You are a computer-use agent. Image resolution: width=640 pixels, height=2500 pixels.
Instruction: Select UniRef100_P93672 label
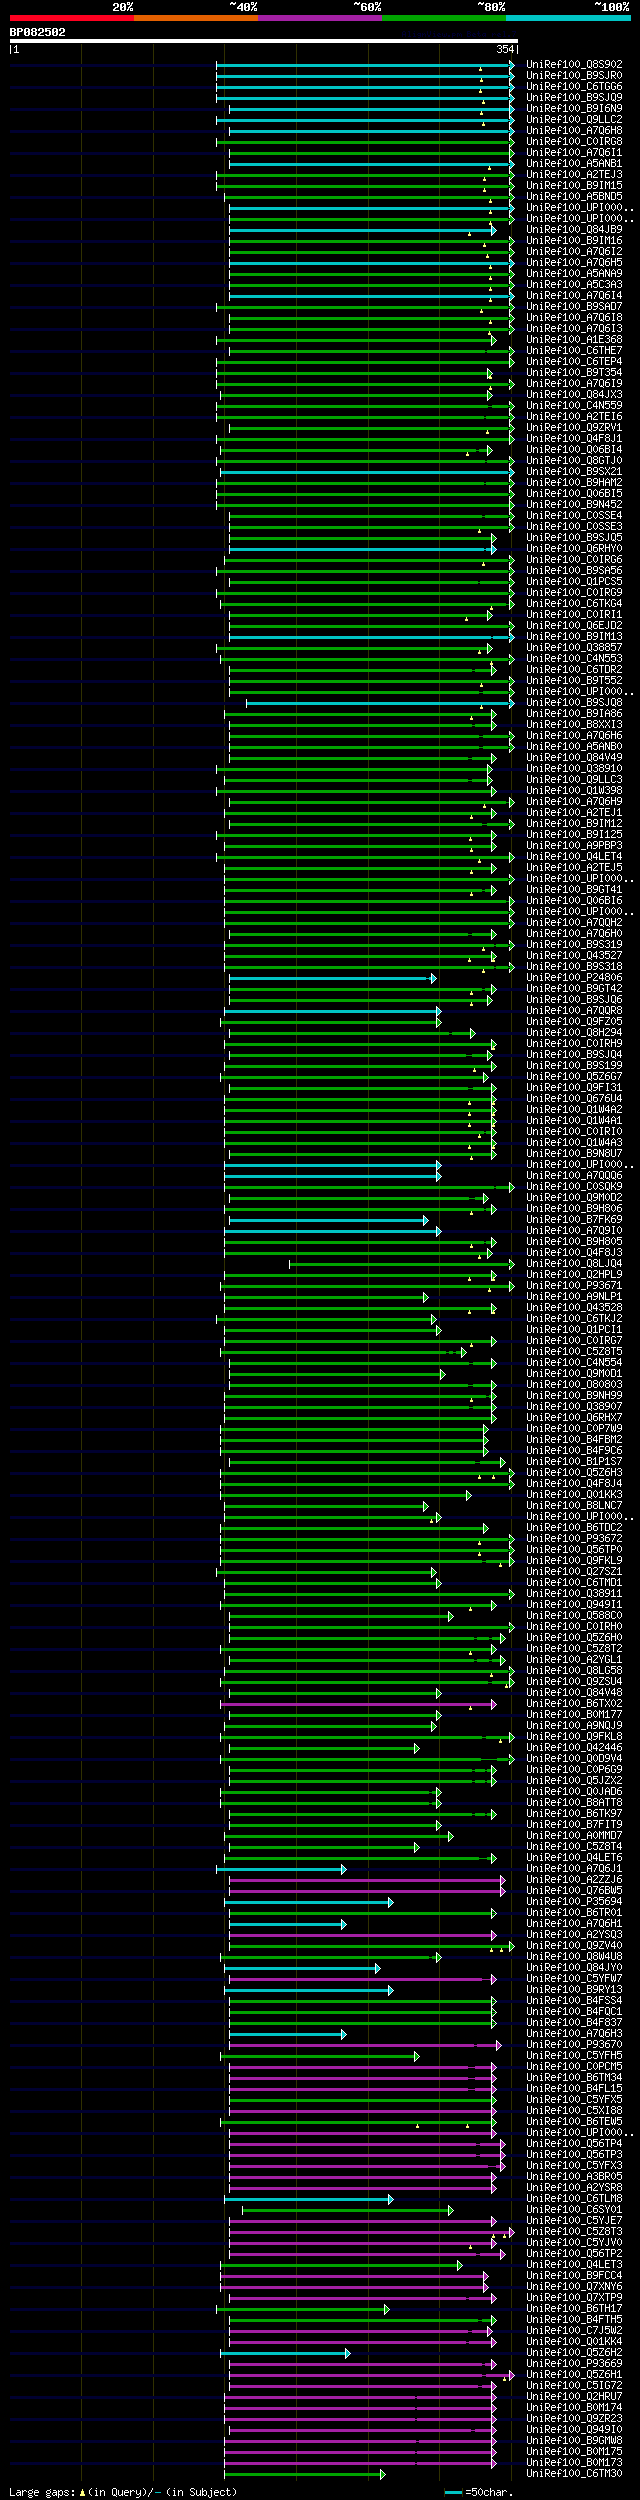tap(574, 1539)
